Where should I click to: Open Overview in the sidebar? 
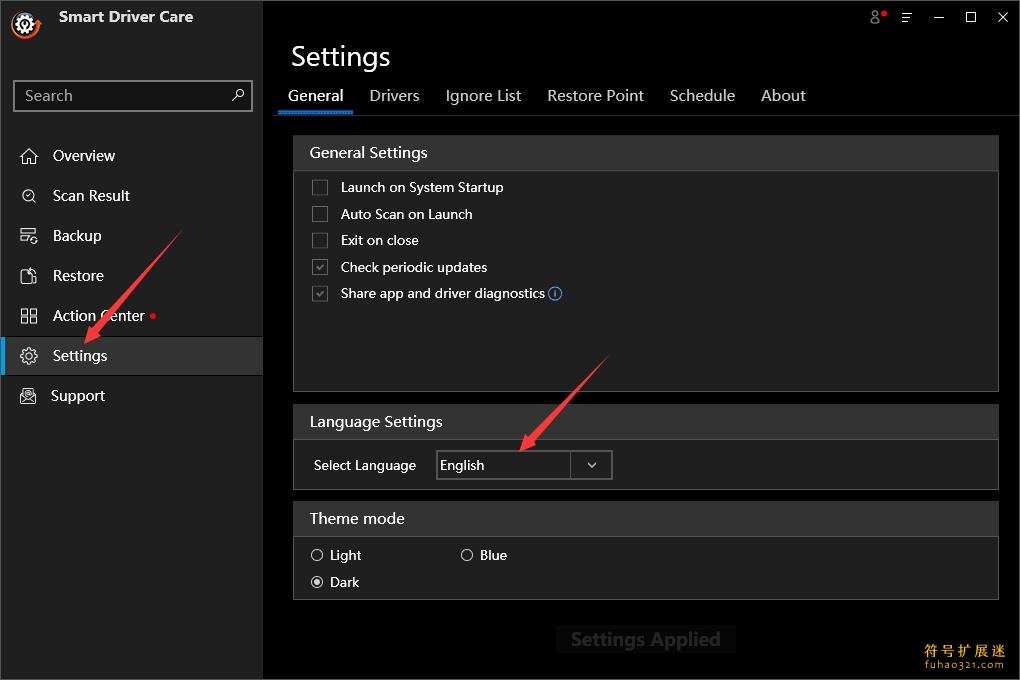coord(132,156)
